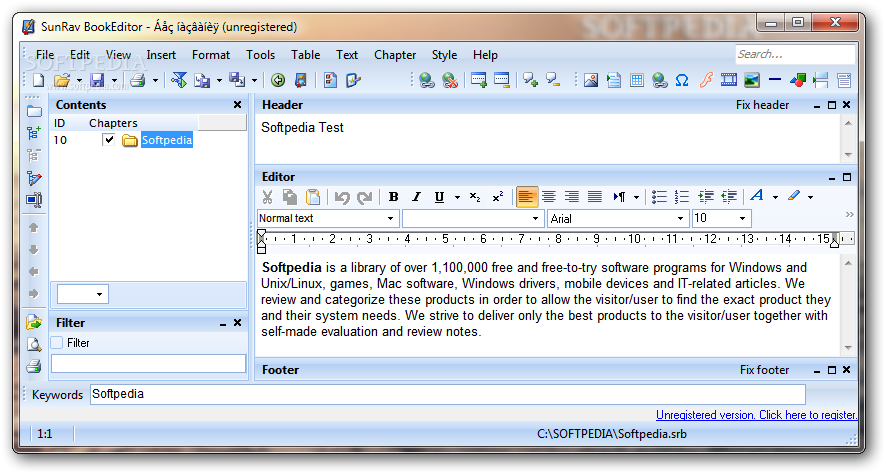The image size is (886, 474).
Task: Create a new document with the toolbar icon
Action: [x=38, y=81]
